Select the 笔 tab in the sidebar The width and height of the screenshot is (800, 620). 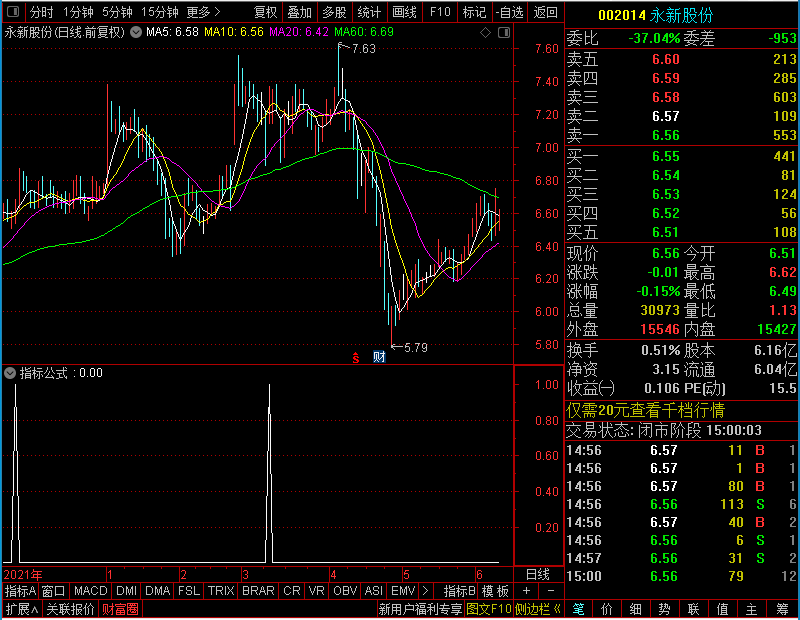click(x=578, y=609)
